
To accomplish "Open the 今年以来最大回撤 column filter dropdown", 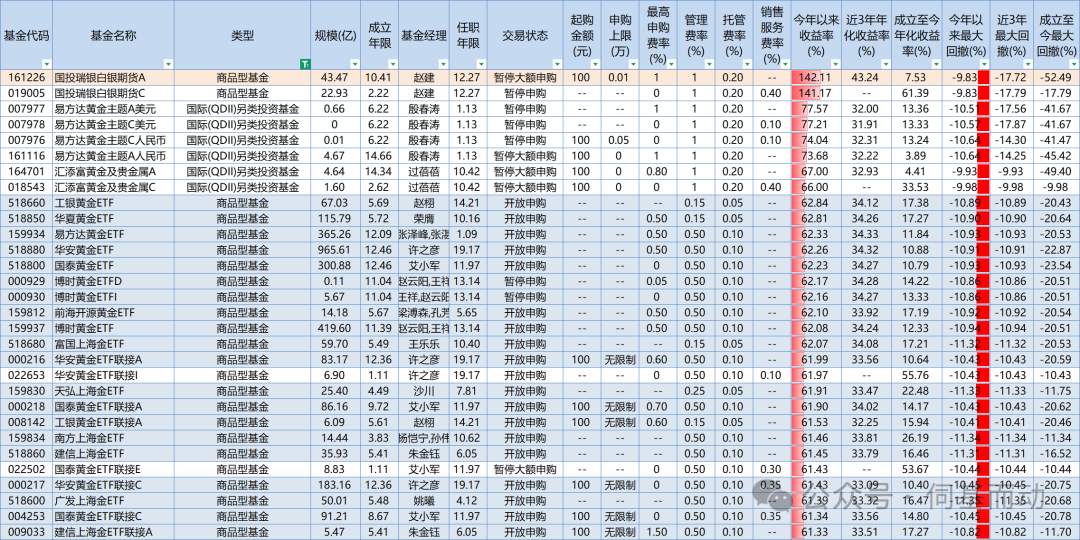I will [x=983, y=64].
